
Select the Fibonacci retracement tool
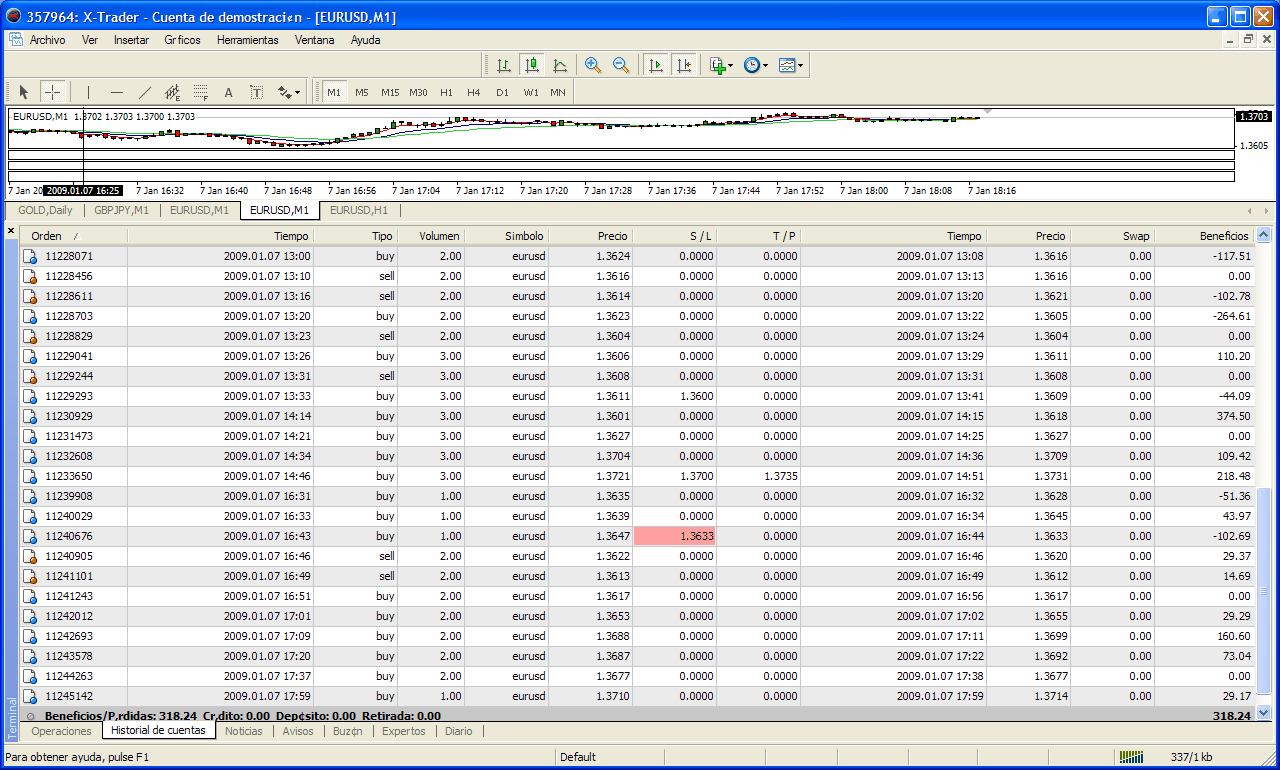pos(200,92)
